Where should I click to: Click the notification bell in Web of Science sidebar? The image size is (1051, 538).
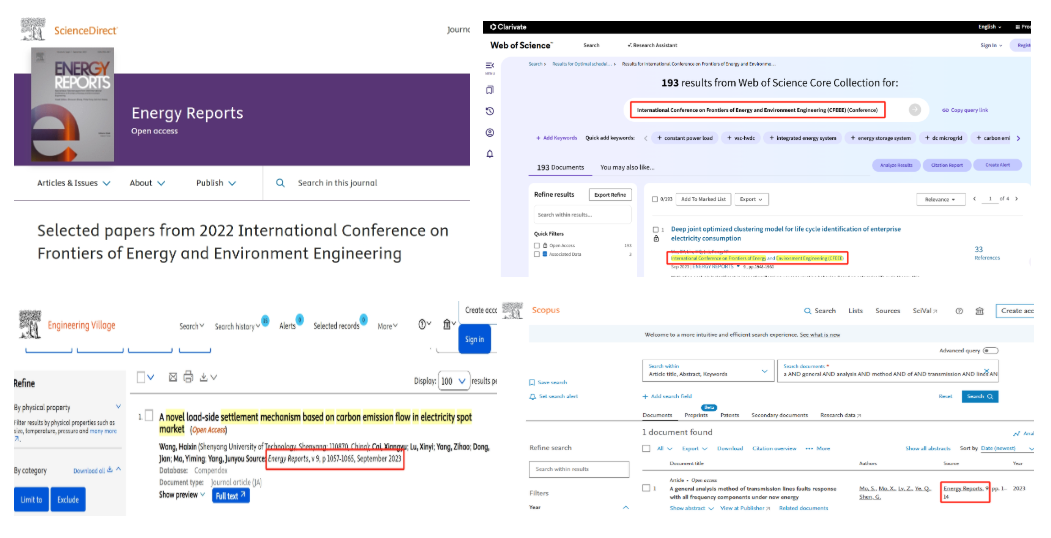(490, 154)
